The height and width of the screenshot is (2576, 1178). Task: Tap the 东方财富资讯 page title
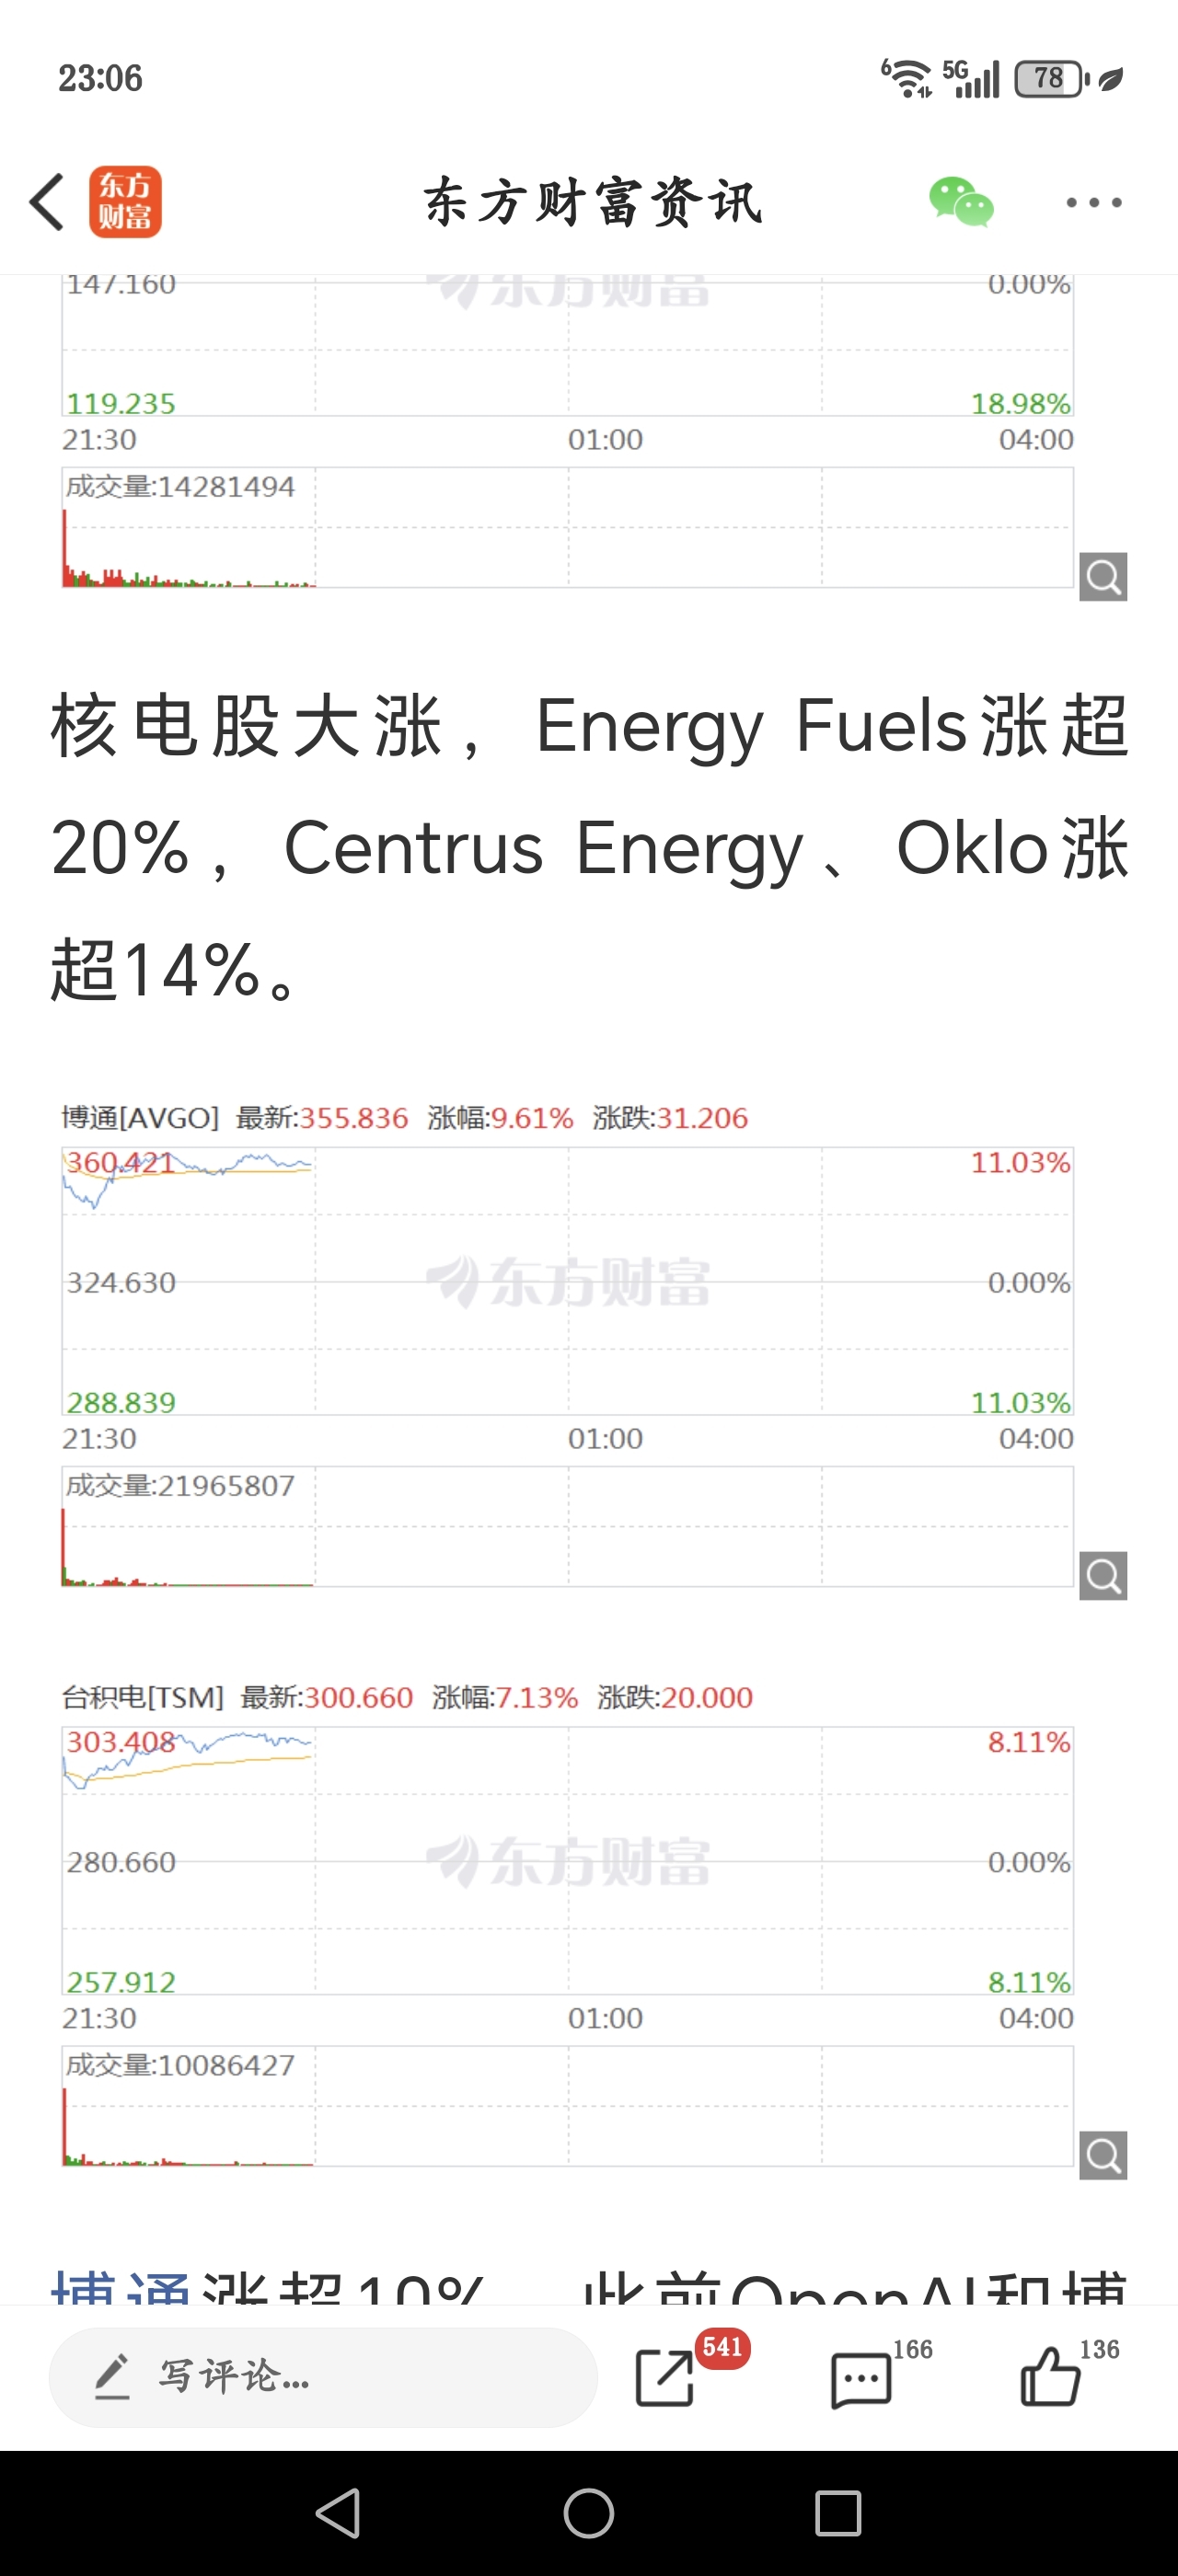click(592, 202)
